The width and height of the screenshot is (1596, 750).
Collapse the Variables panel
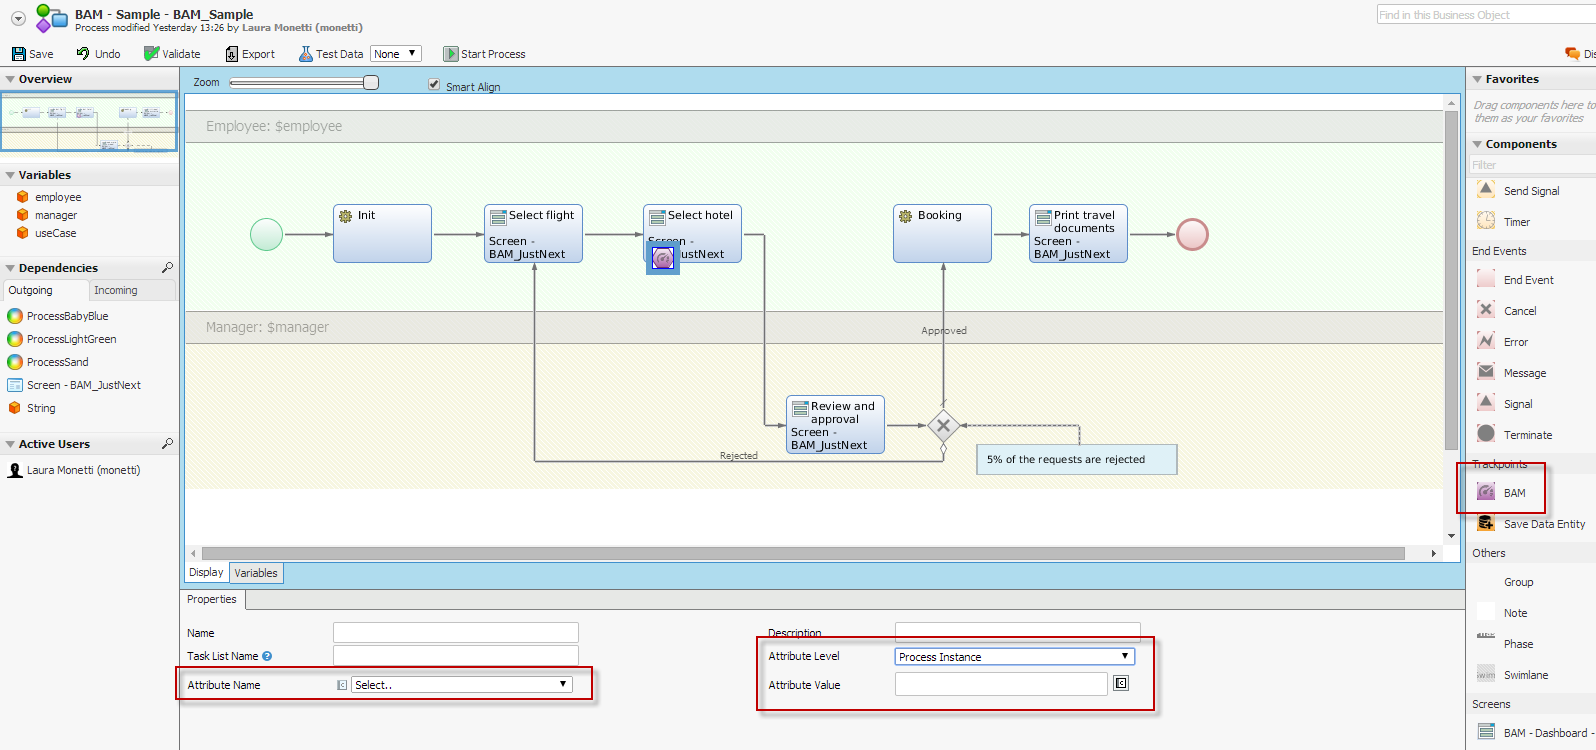coord(10,175)
